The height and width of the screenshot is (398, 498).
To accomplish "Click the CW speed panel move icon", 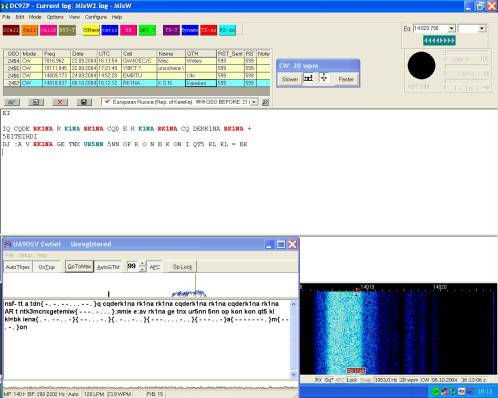I will [324, 78].
